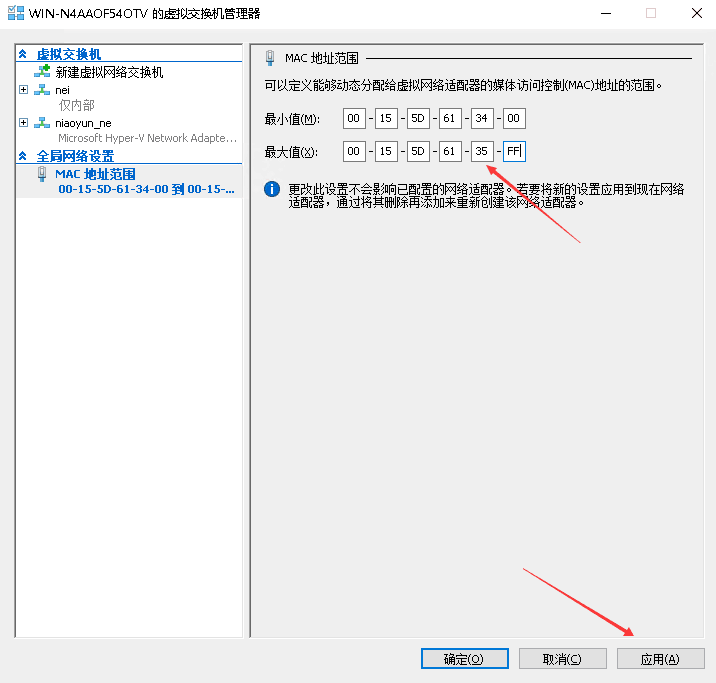
Task: Click the minimum value fifth octet field 34
Action: pos(482,118)
